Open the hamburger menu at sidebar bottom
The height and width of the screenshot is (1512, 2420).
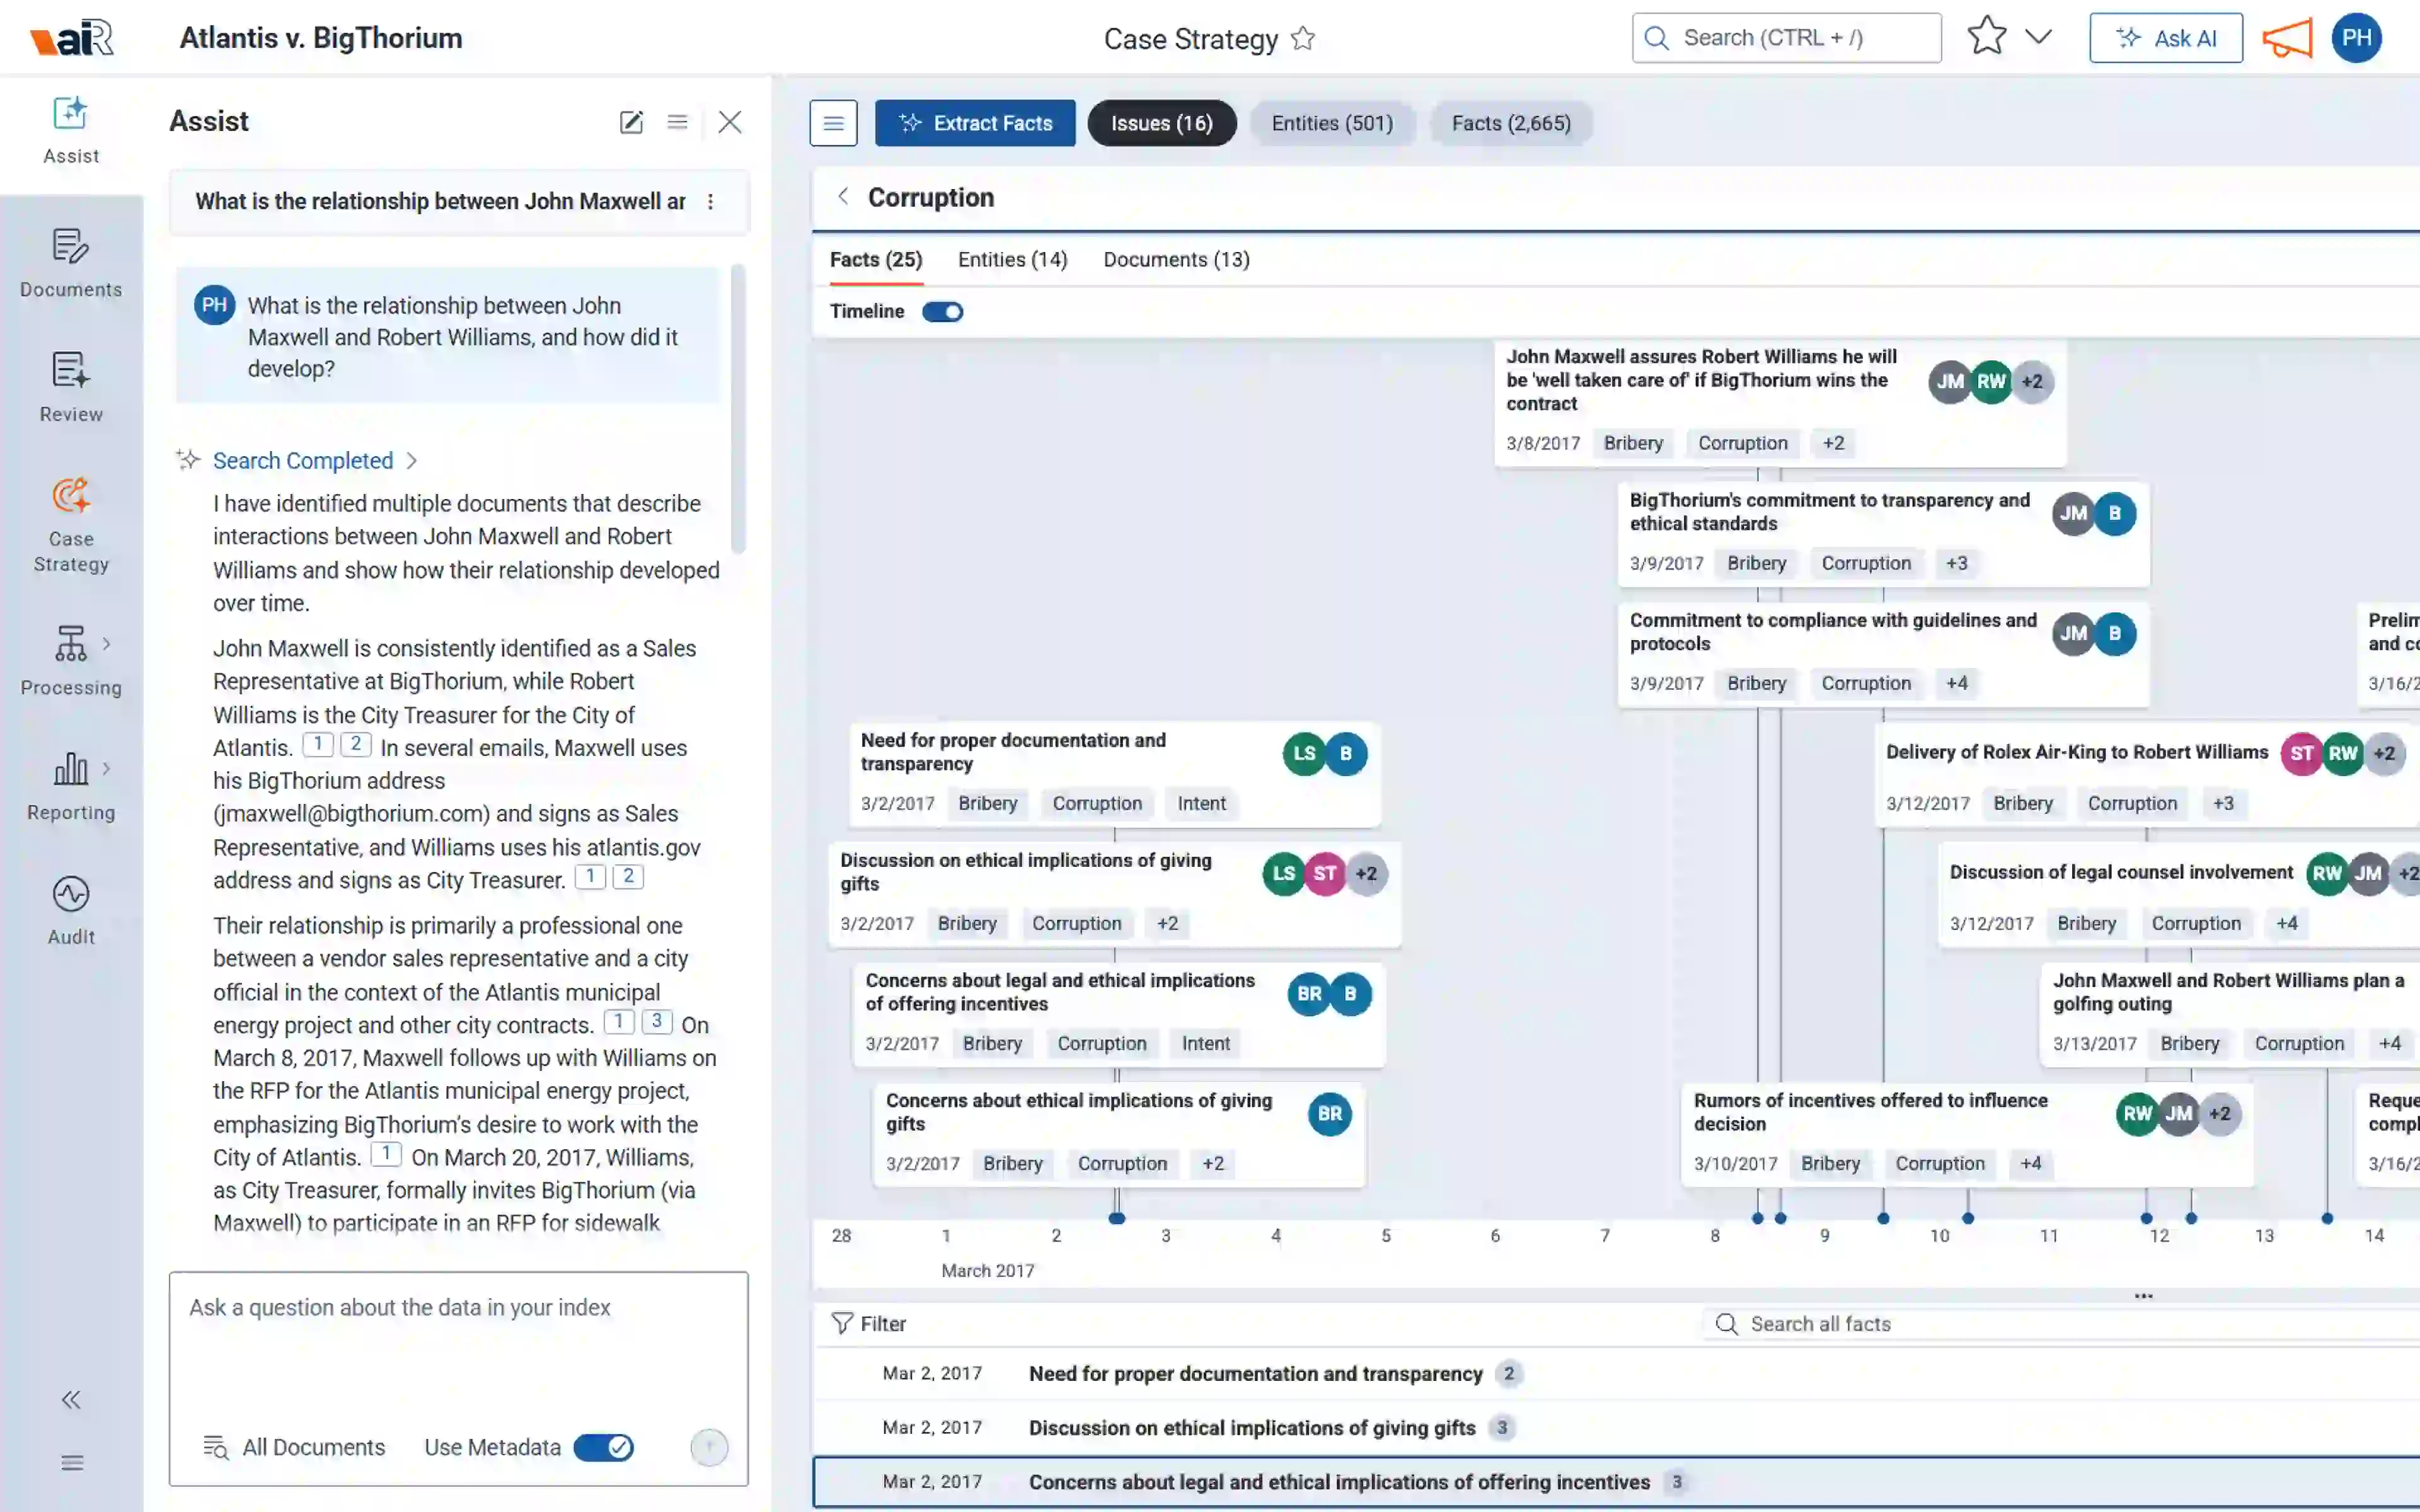point(71,1463)
